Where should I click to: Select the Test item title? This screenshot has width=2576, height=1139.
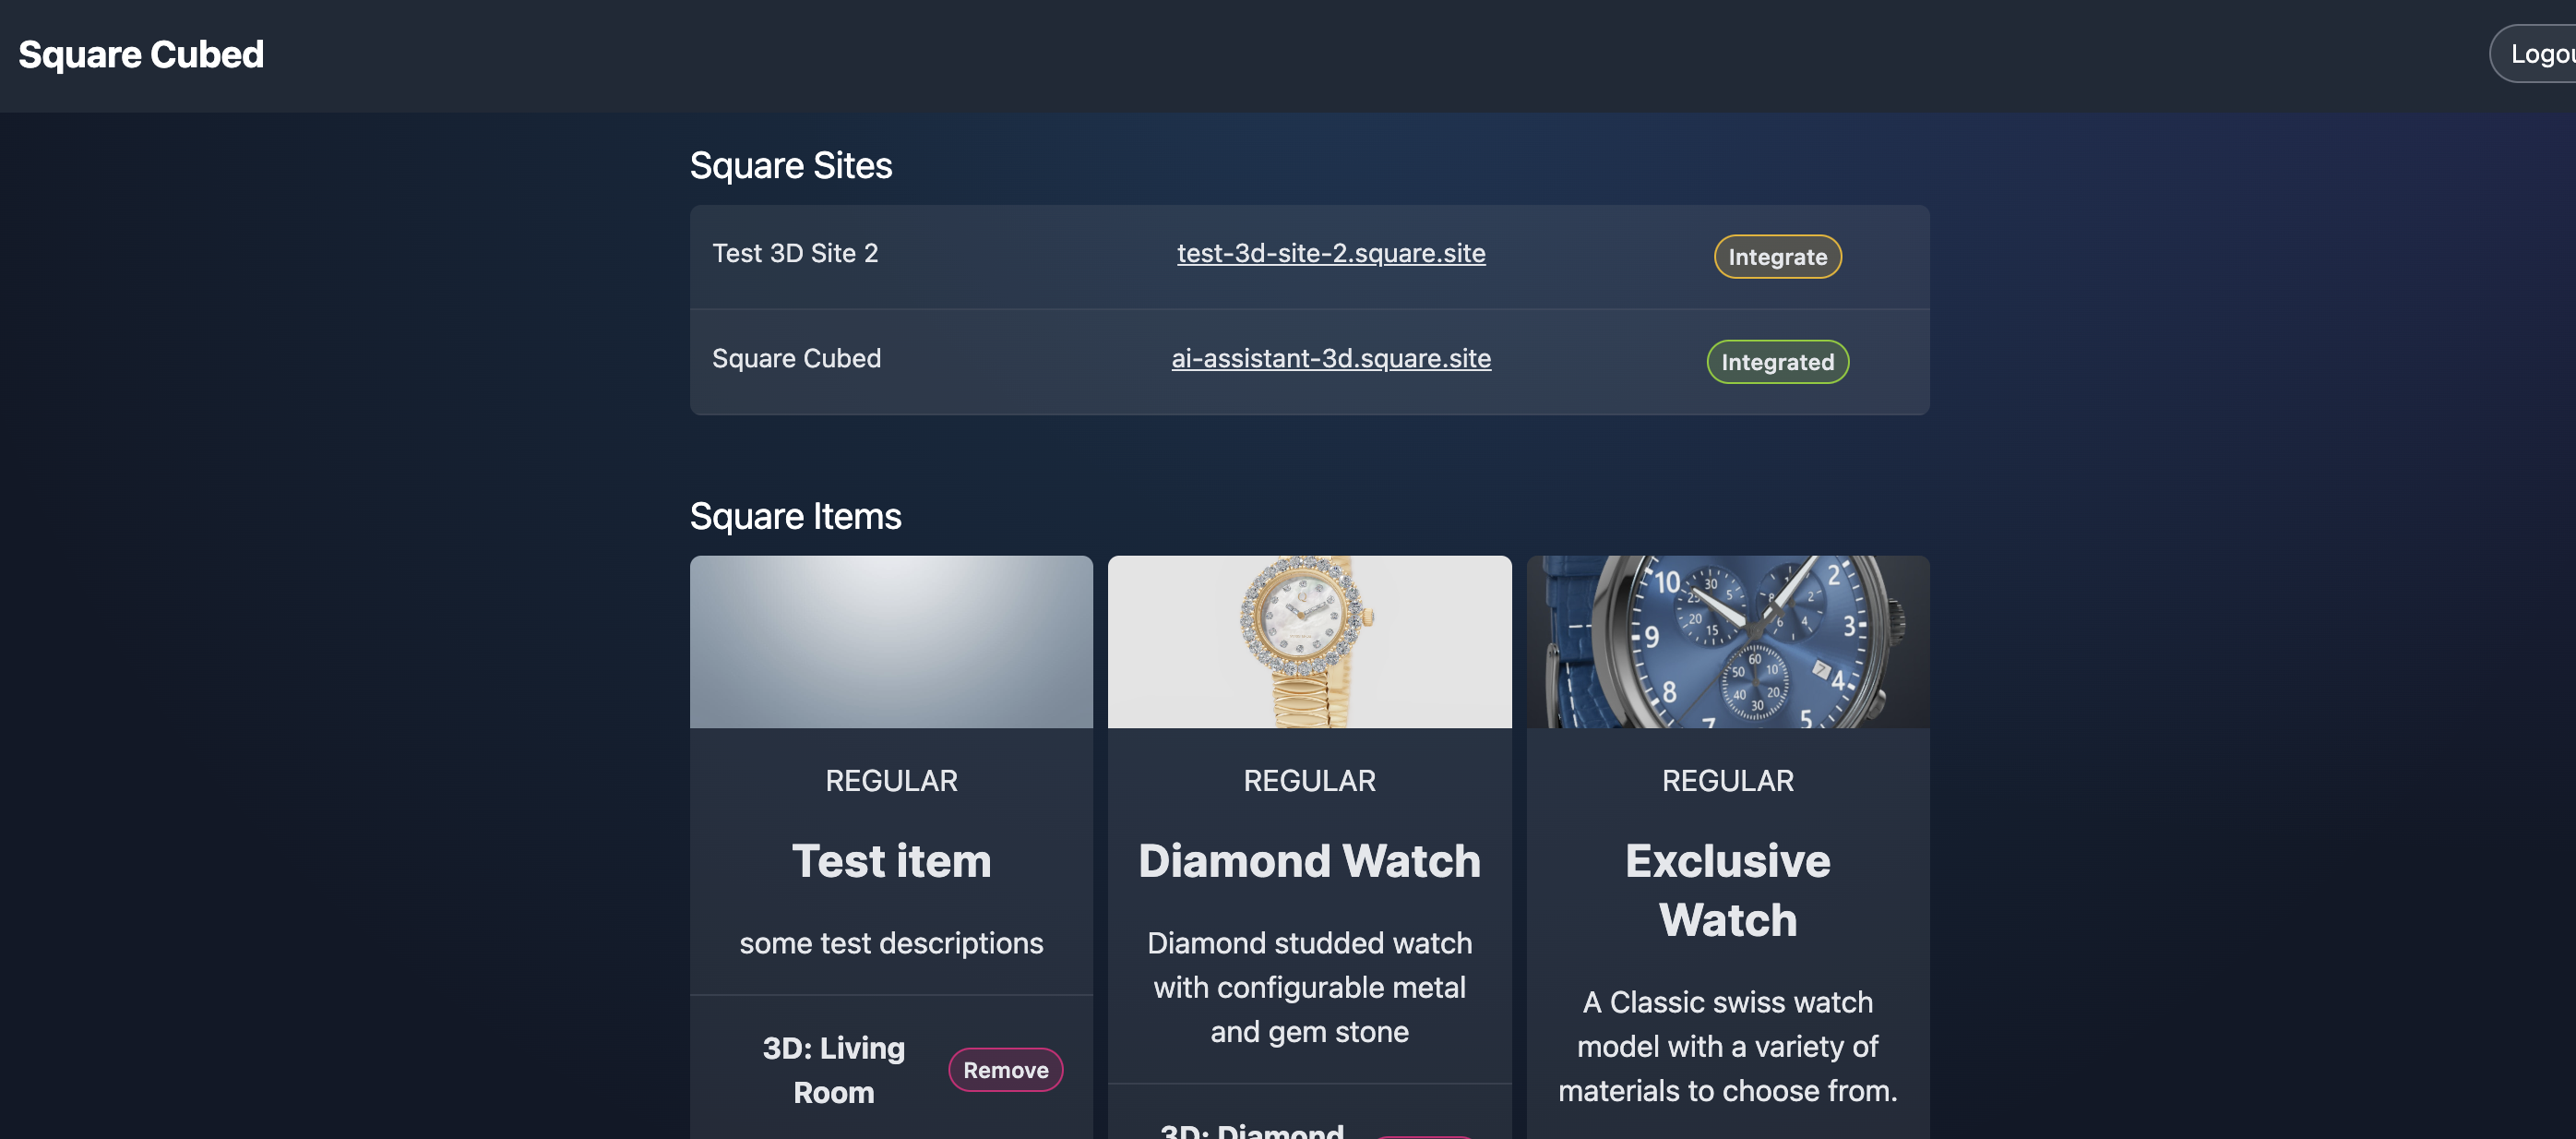(890, 861)
